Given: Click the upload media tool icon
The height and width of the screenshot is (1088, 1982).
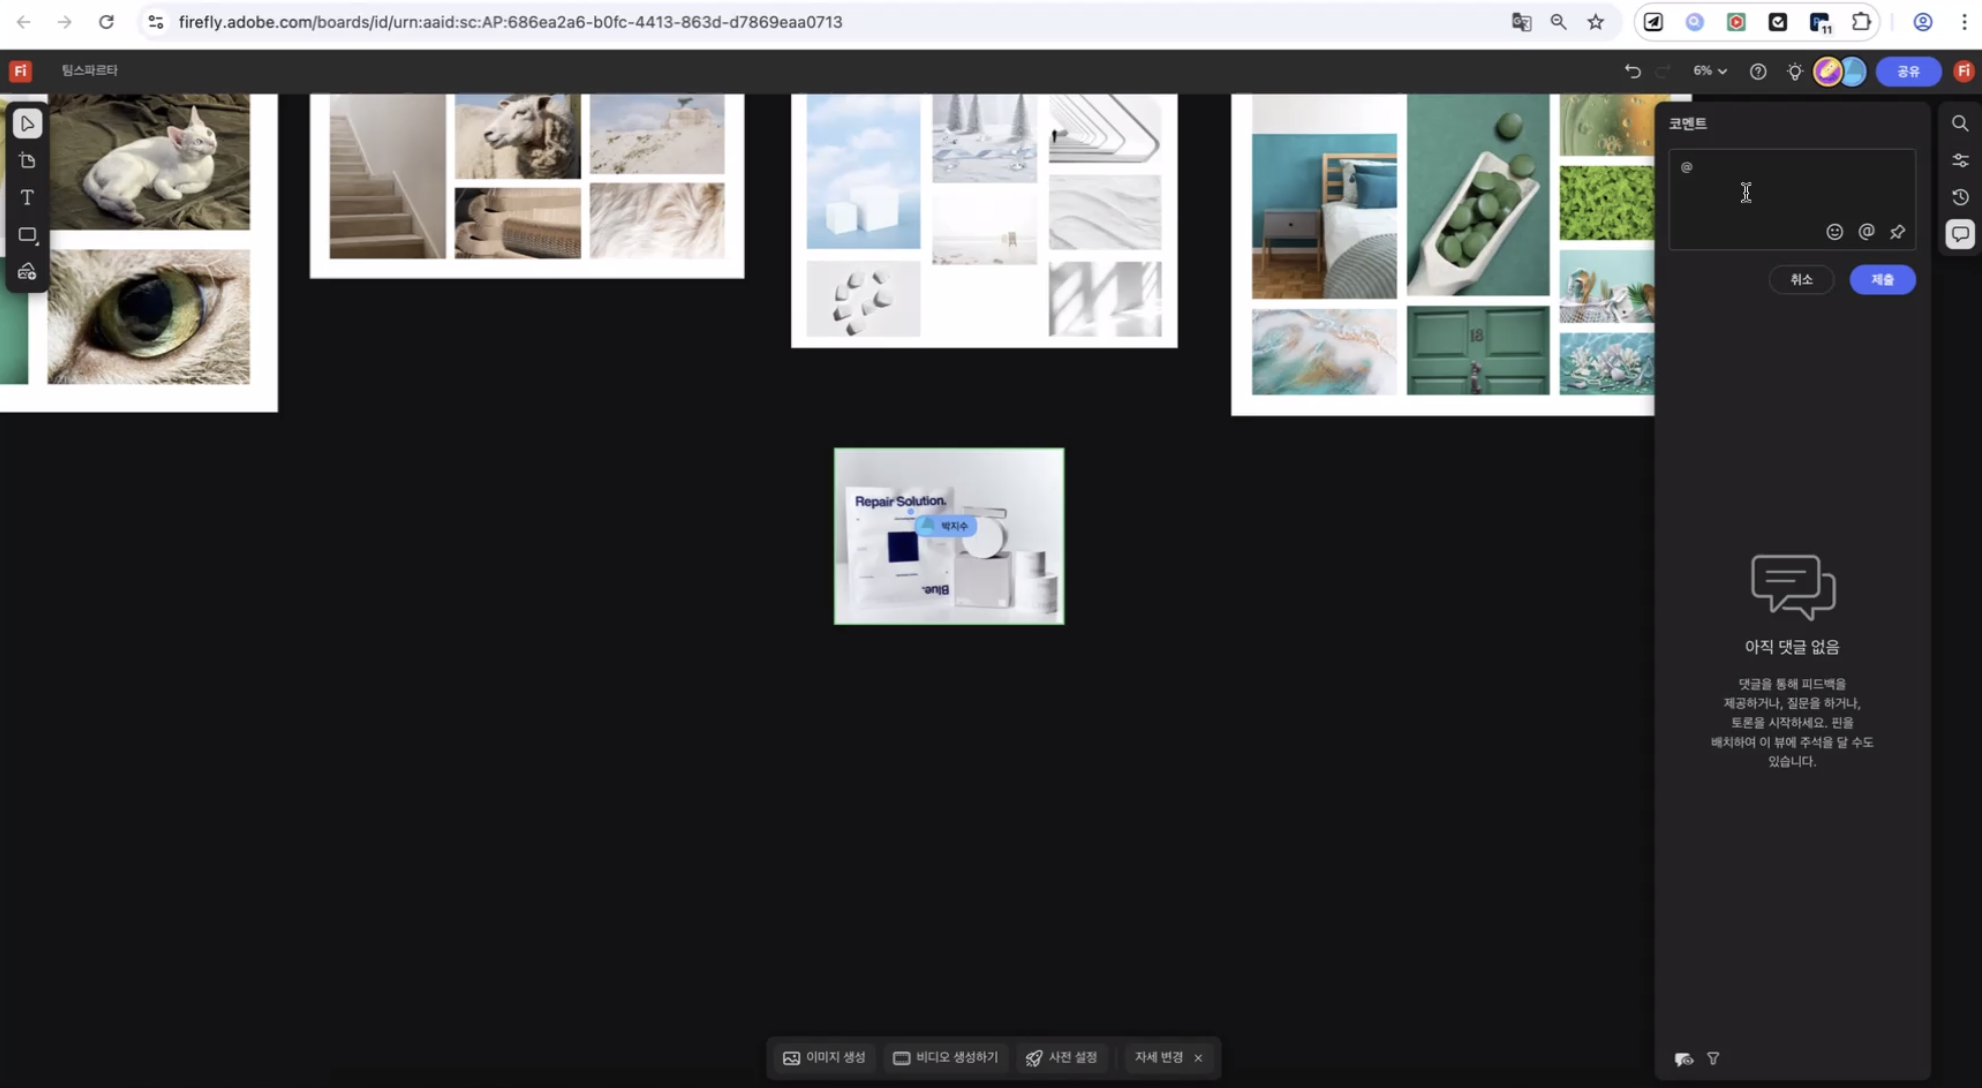Looking at the screenshot, I should click(x=27, y=272).
